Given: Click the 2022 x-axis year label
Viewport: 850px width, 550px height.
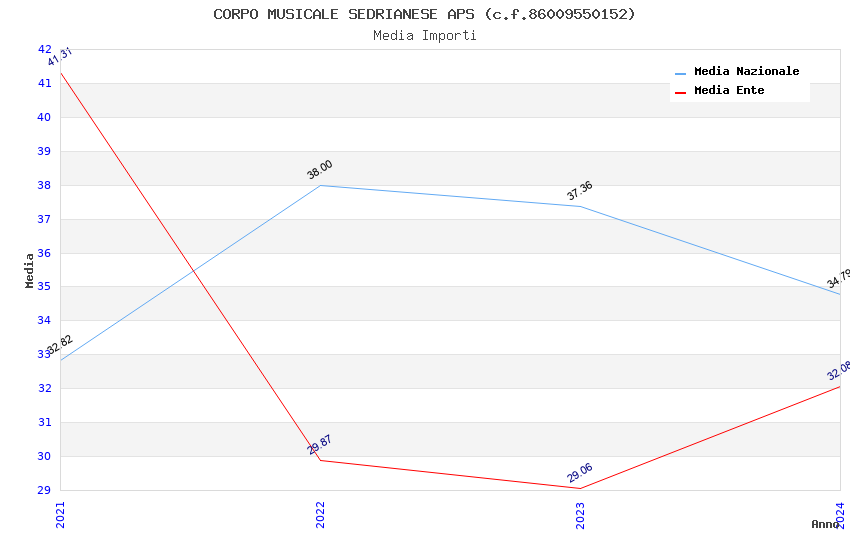Looking at the screenshot, I should point(320,514).
